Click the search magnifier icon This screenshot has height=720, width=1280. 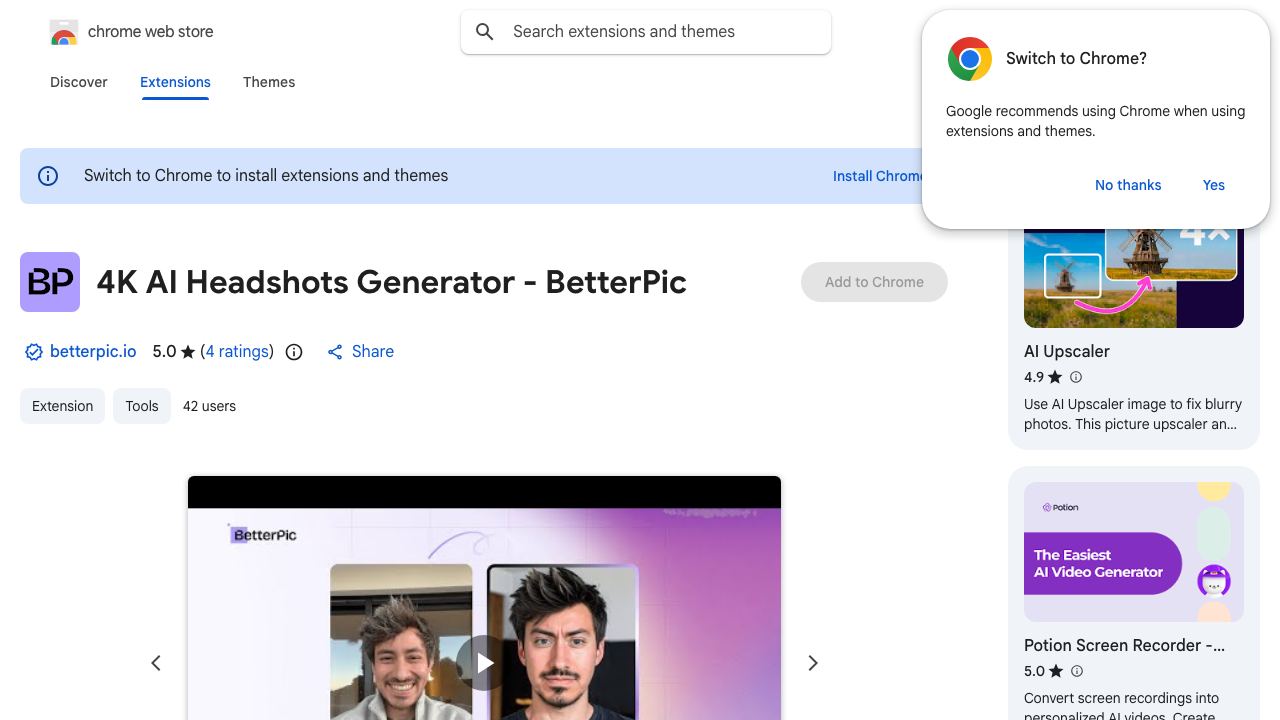click(485, 32)
